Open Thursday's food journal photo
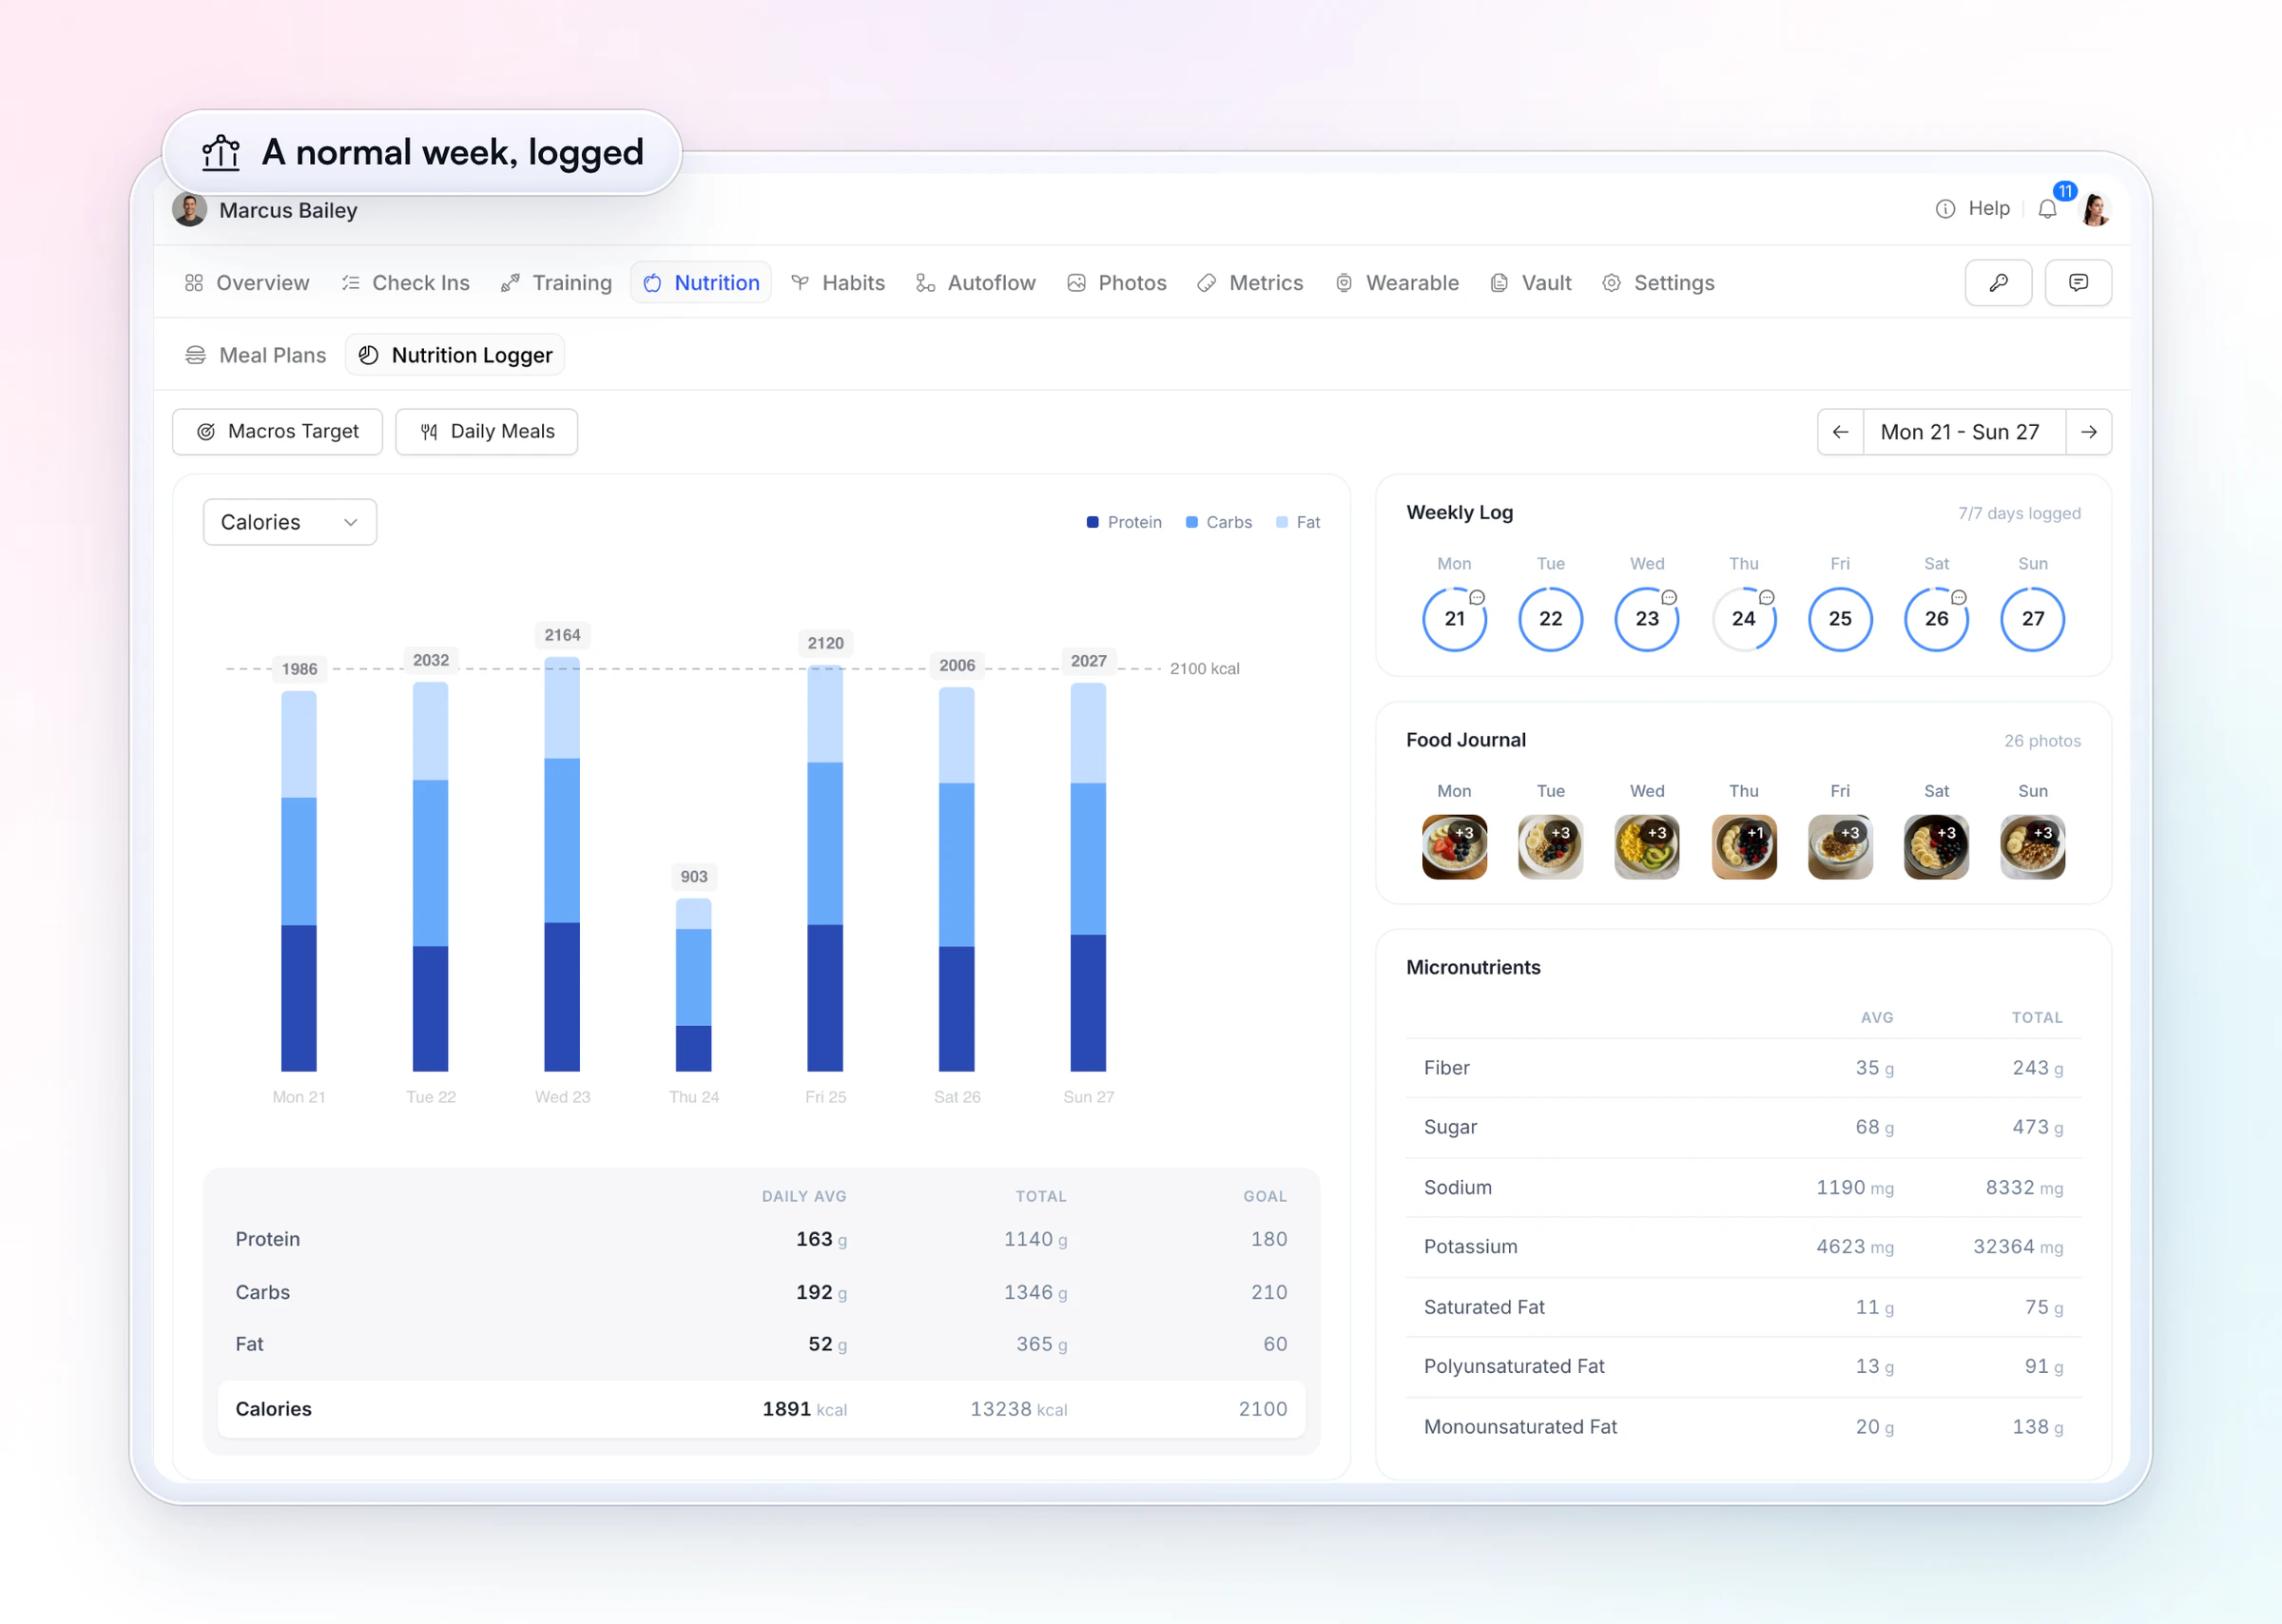The image size is (2282, 1624). 1744,847
